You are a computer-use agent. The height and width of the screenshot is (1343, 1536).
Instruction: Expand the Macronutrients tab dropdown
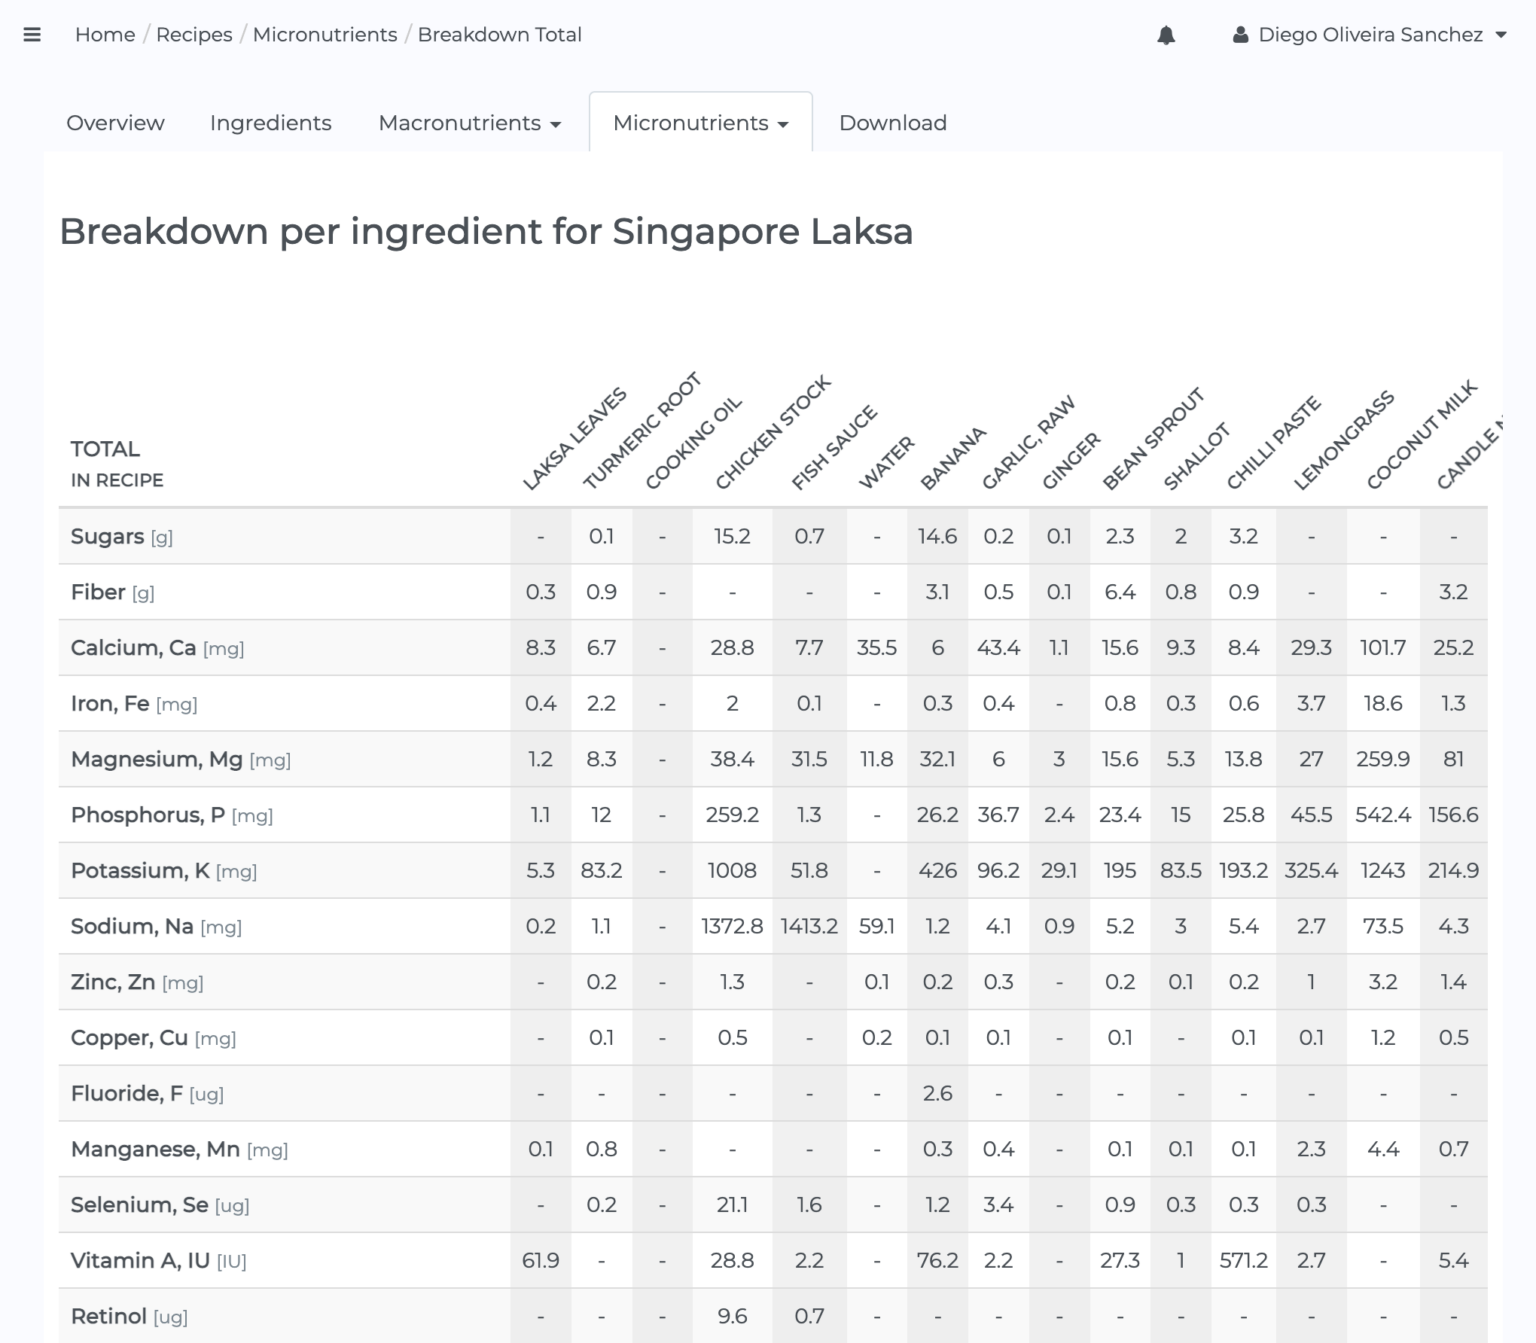469,123
